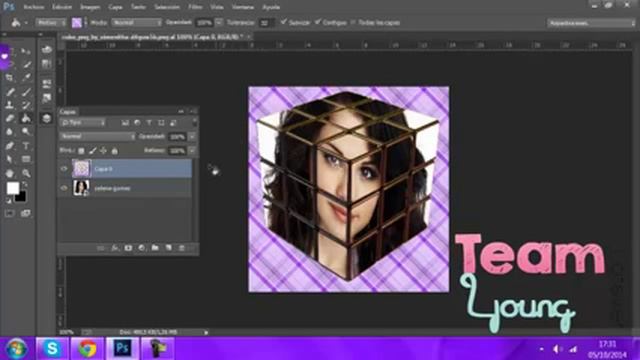The image size is (640, 360).
Task: Select the Pen tool
Action: pos(10,146)
